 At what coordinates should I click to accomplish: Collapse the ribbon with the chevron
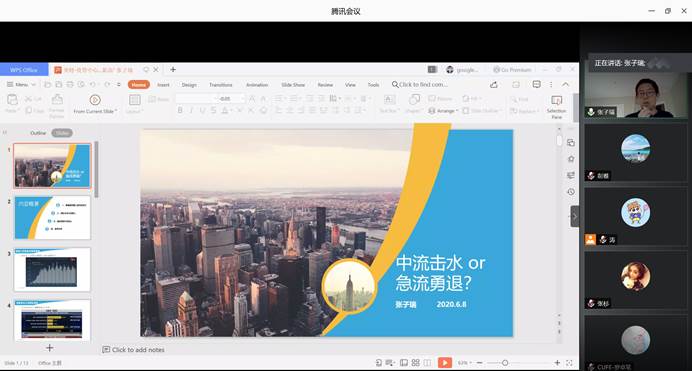(x=566, y=84)
